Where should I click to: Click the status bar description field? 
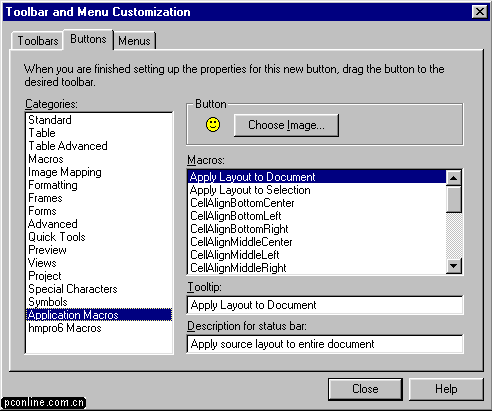[325, 344]
